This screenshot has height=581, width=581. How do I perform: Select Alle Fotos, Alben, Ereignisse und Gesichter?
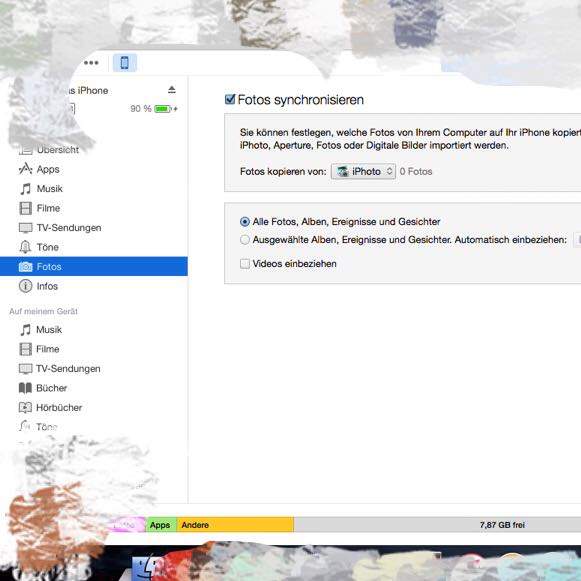[x=245, y=222]
